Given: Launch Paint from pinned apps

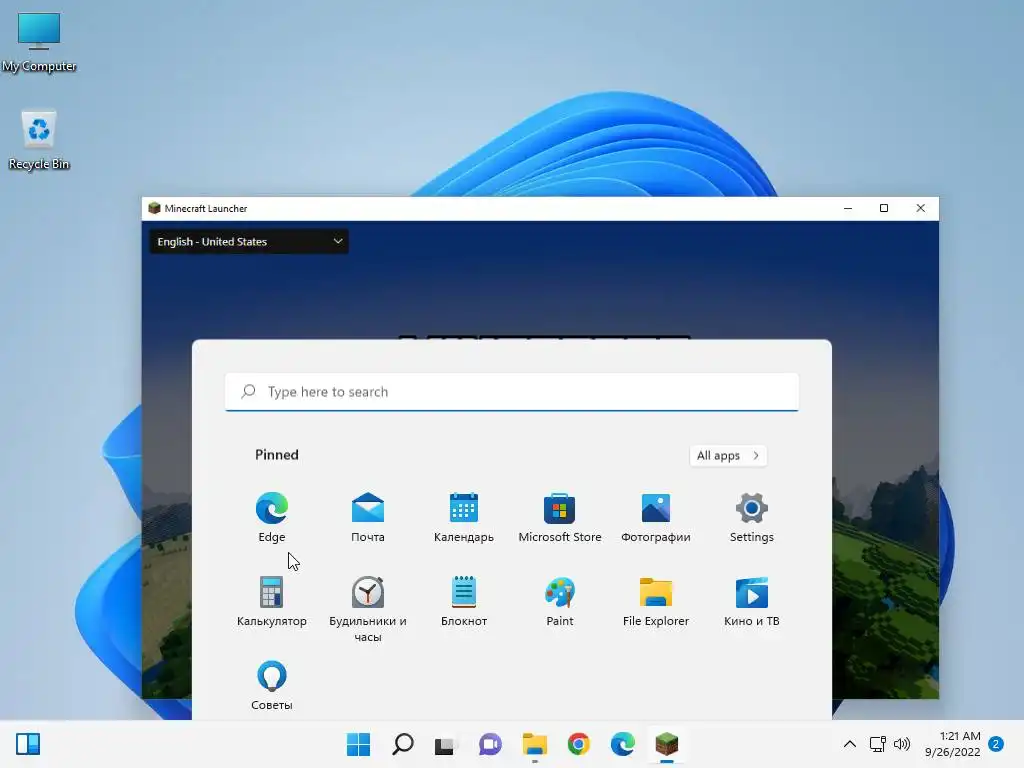Looking at the screenshot, I should pyautogui.click(x=560, y=601).
